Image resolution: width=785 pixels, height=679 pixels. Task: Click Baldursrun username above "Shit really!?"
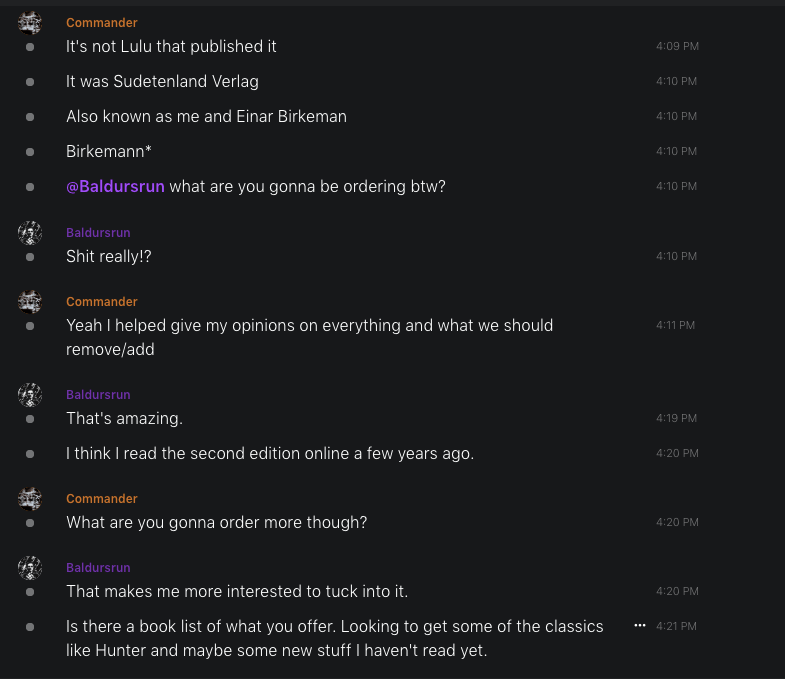tap(98, 233)
